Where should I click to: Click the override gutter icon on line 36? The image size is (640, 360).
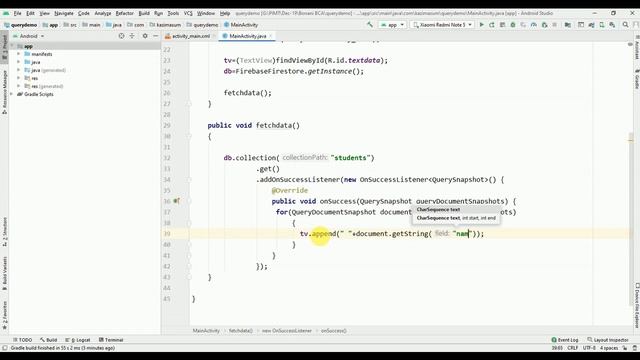176,201
